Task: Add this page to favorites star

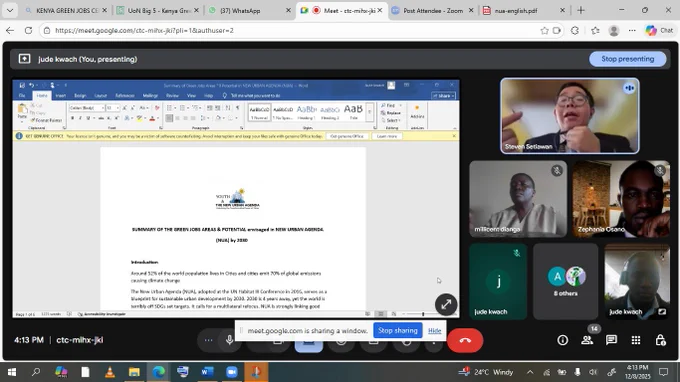Action: [544, 30]
